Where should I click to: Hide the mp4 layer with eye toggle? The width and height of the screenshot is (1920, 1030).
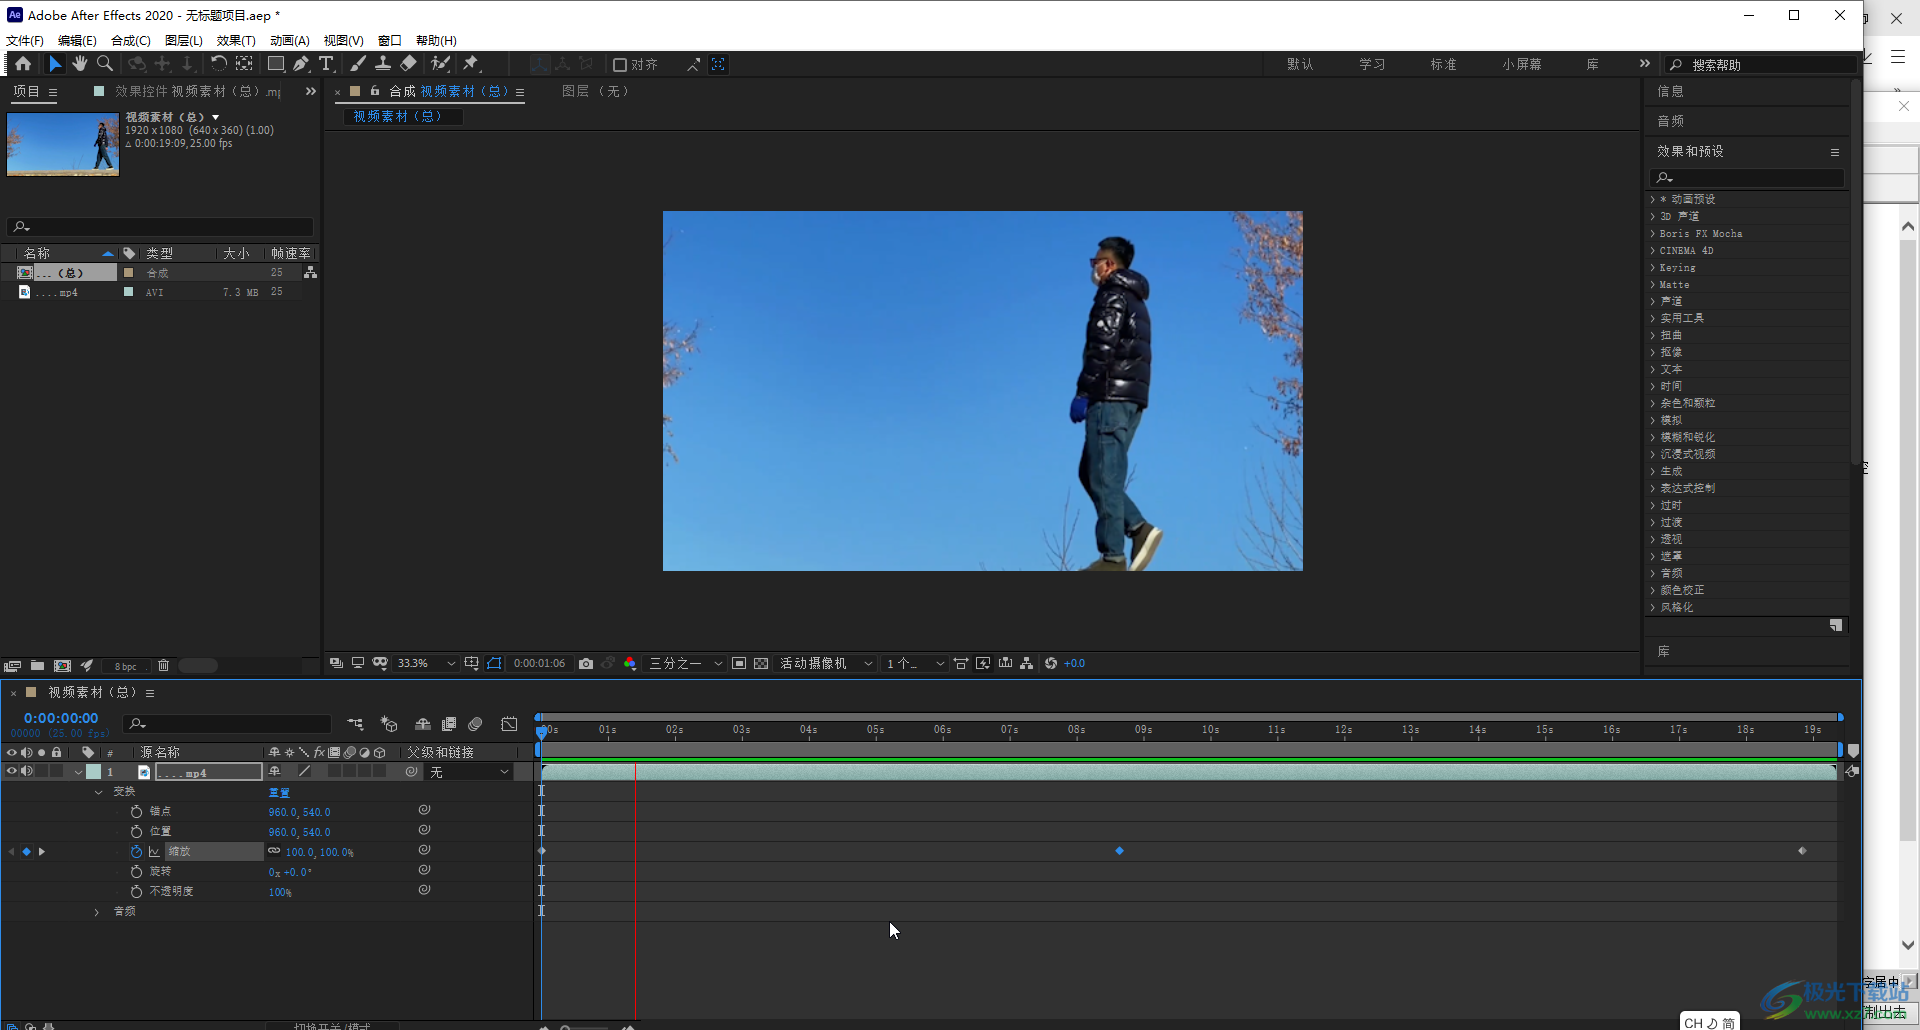12,772
